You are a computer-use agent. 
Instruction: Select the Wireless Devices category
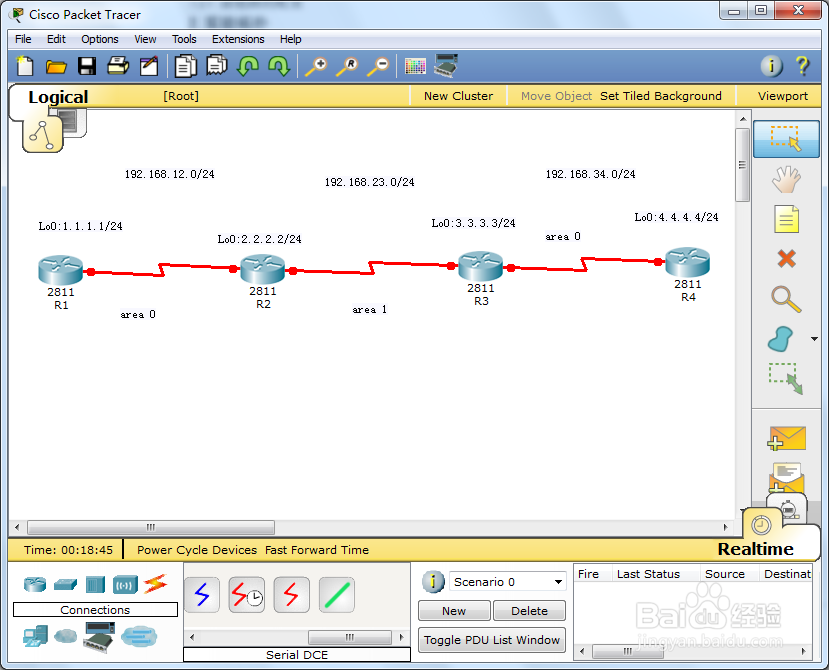point(125,585)
